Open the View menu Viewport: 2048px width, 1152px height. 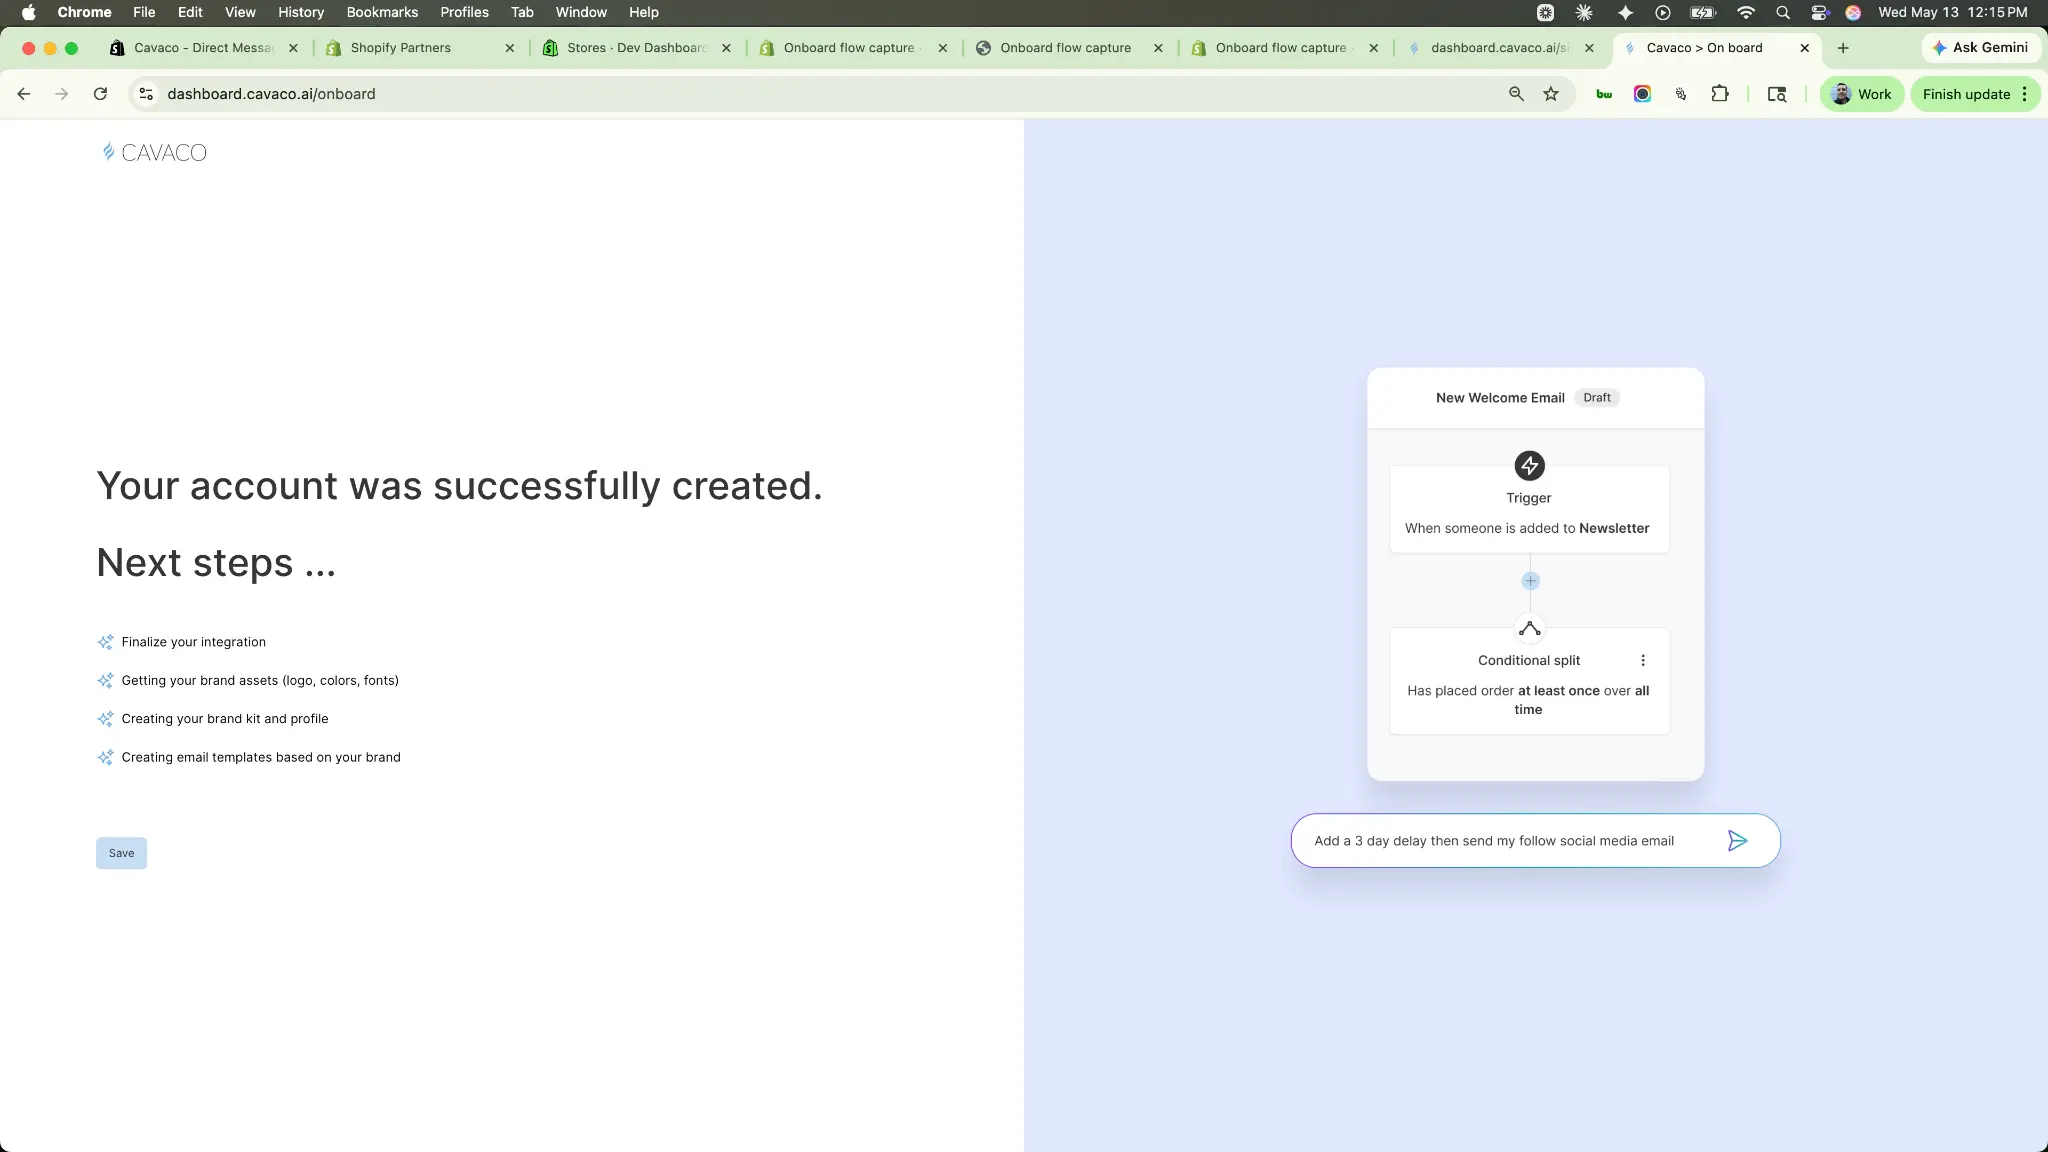pos(240,12)
